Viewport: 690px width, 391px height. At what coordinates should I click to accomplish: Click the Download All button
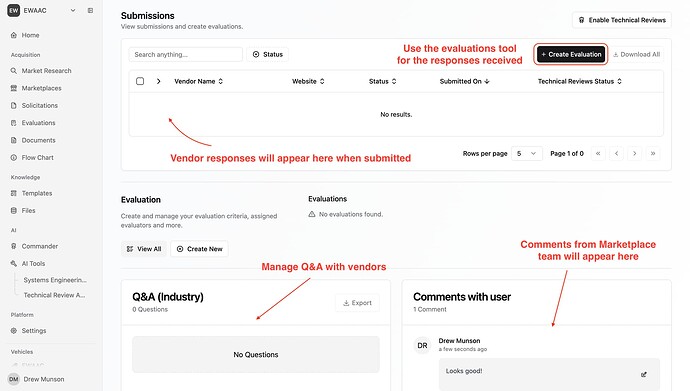click(636, 55)
